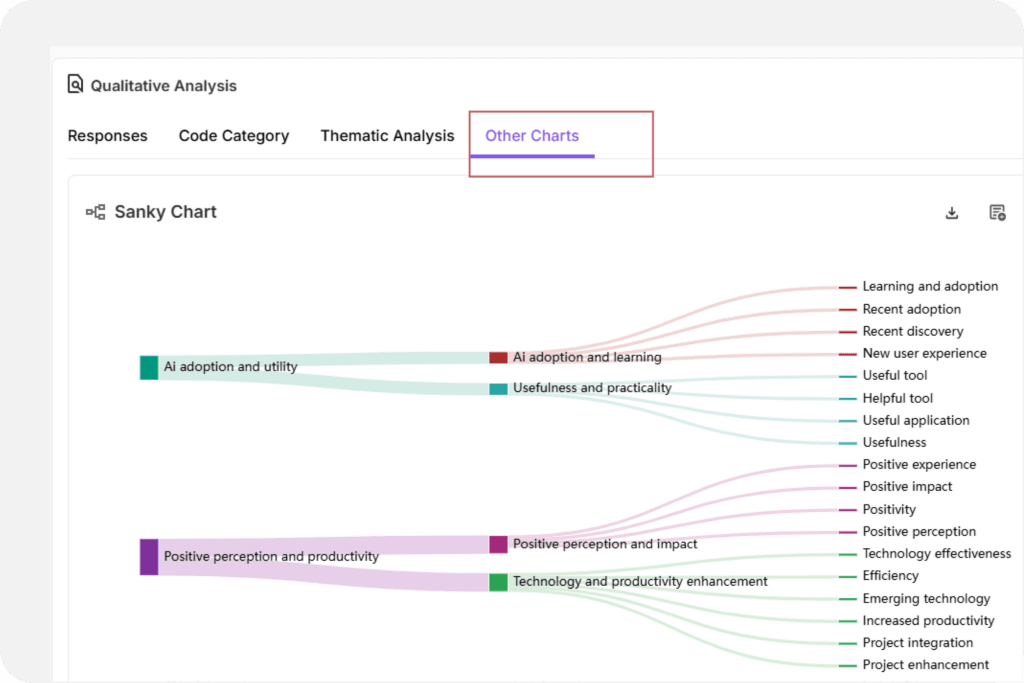Click the Learning and adoption label

tap(930, 287)
